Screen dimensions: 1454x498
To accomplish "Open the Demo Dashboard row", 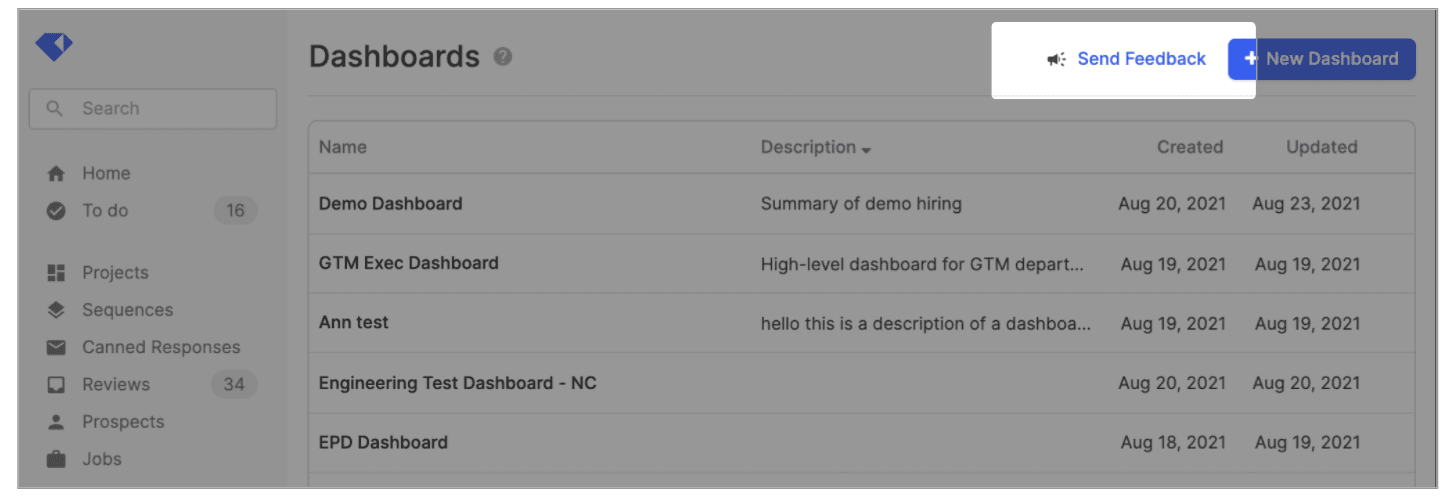I will (390, 204).
